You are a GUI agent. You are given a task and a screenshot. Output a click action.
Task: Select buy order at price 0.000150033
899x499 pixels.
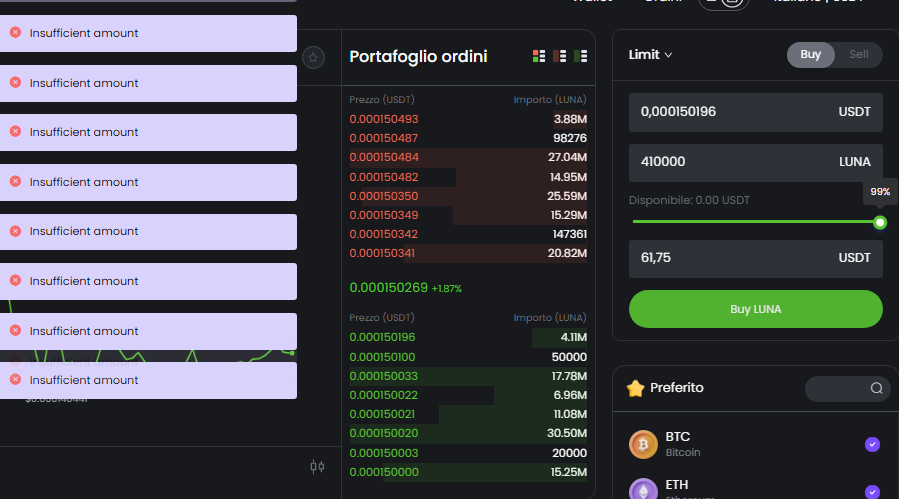(468, 376)
